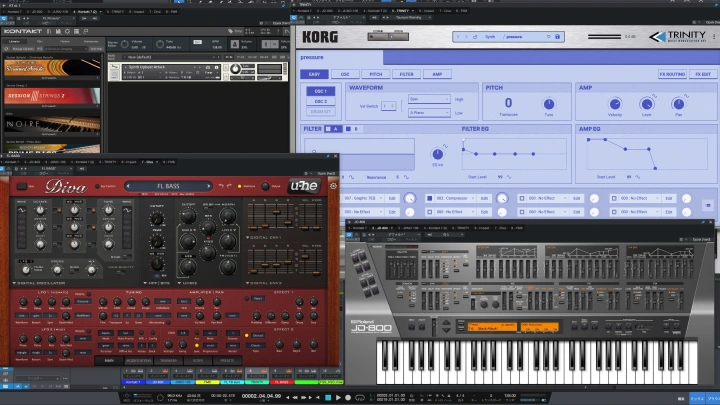Switch to Korg FILTER tab

(406, 74)
